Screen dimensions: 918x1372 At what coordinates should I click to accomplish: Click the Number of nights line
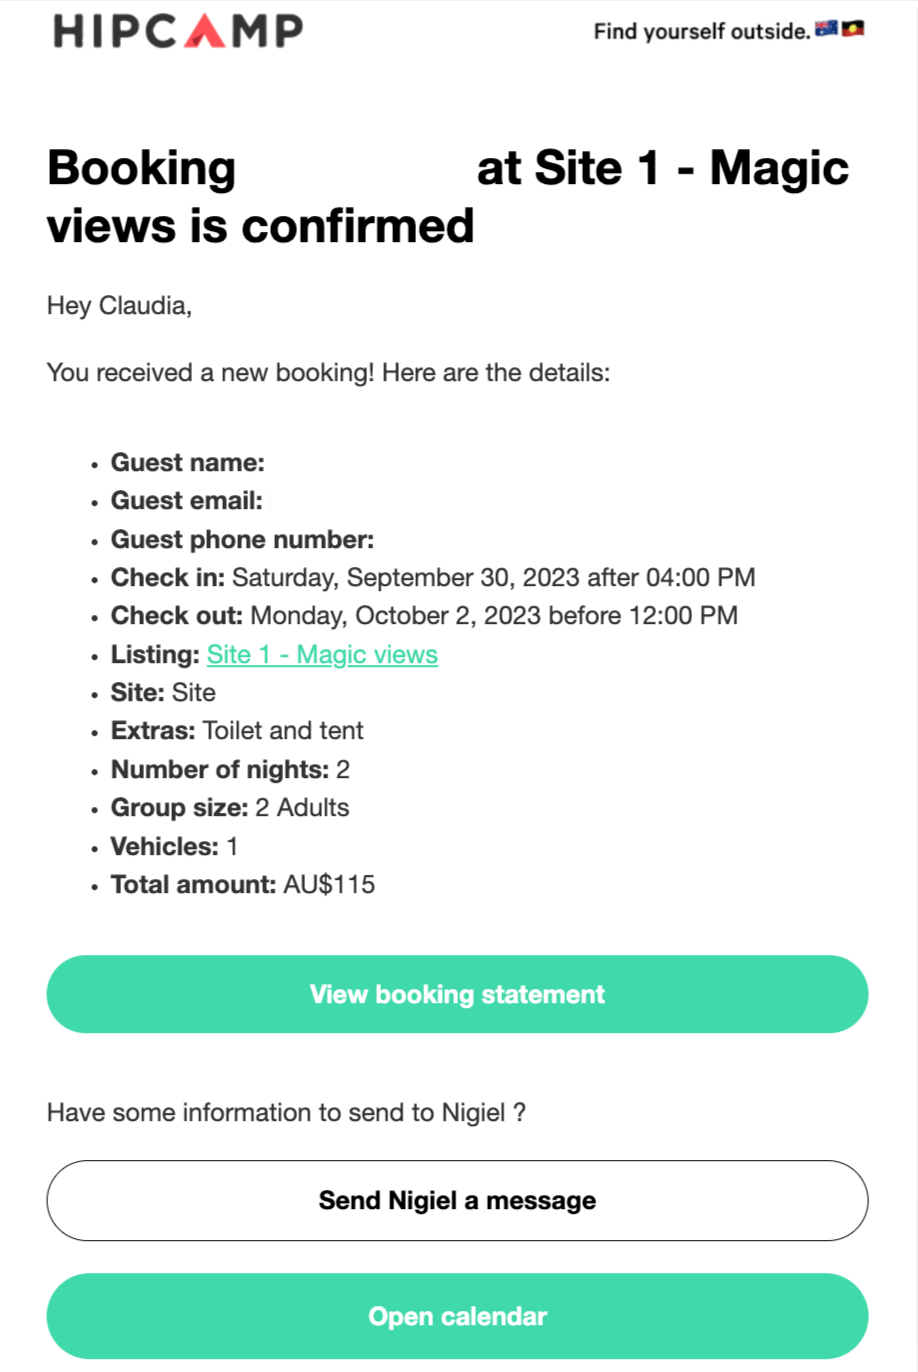pyautogui.click(x=230, y=770)
